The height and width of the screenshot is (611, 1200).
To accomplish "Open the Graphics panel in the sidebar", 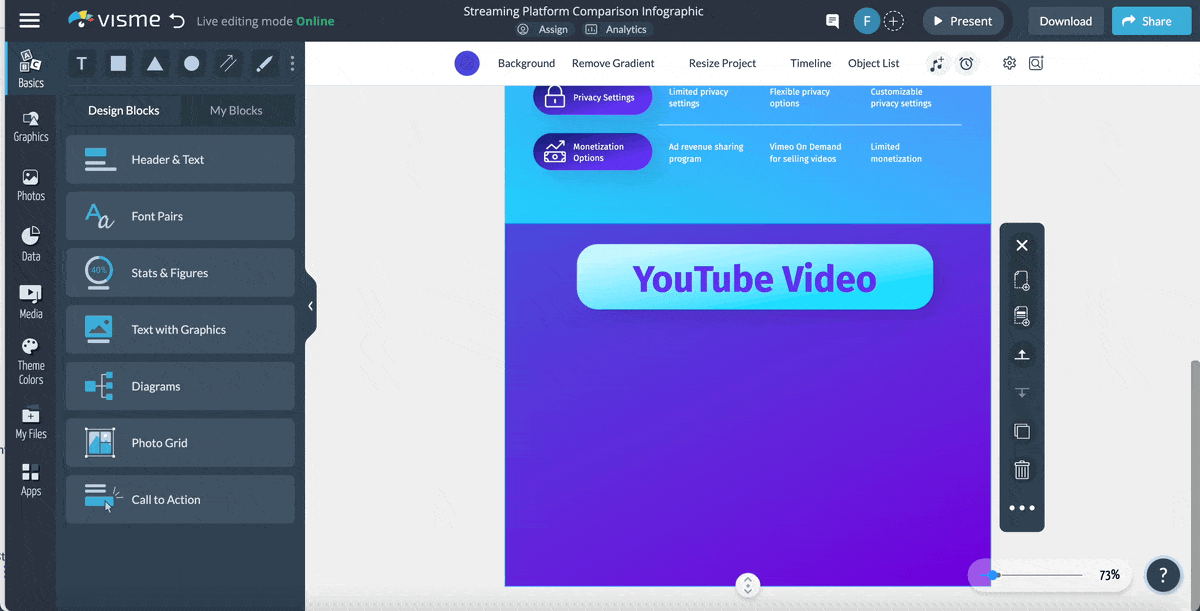I will pos(30,125).
